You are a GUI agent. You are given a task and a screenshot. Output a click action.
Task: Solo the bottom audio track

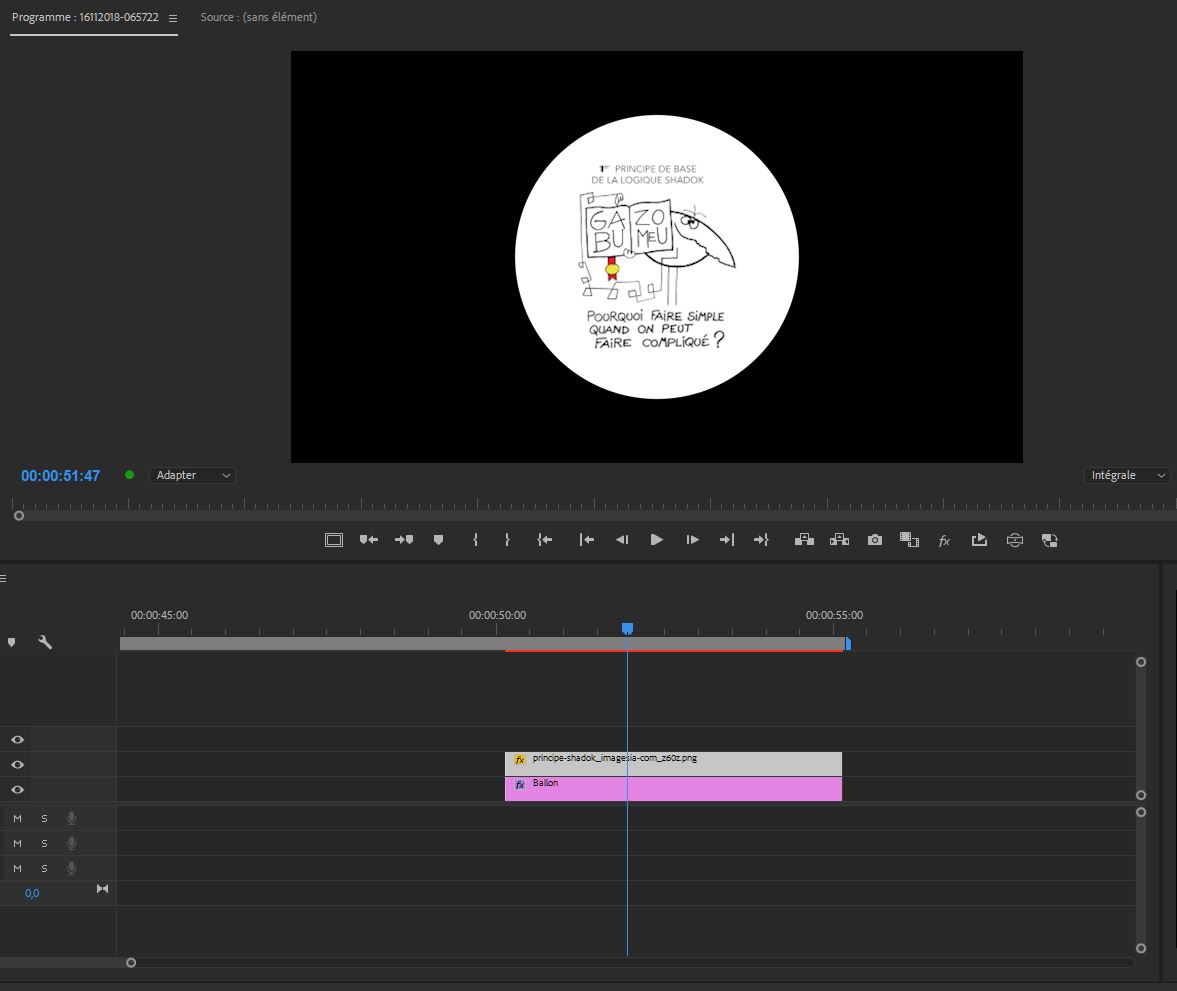(x=44, y=868)
